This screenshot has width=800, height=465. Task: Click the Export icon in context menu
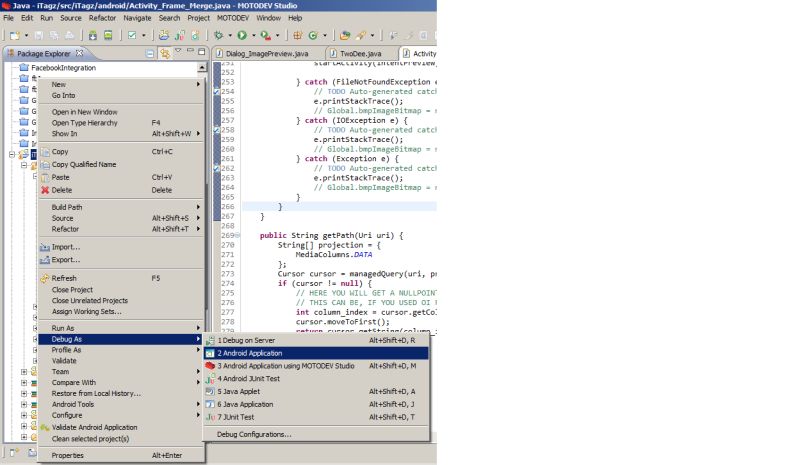pyautogui.click(x=45, y=260)
